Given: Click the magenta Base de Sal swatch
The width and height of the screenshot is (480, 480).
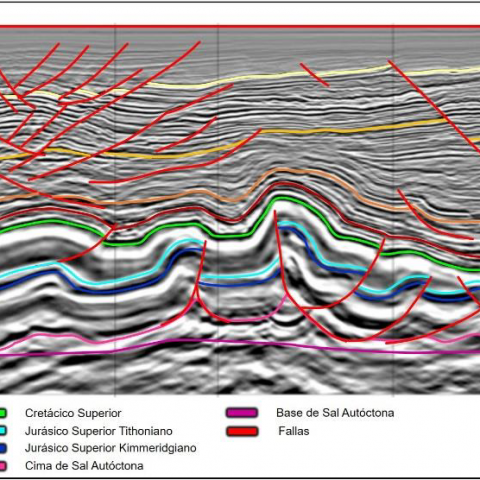Looking at the screenshot, I should (242, 413).
